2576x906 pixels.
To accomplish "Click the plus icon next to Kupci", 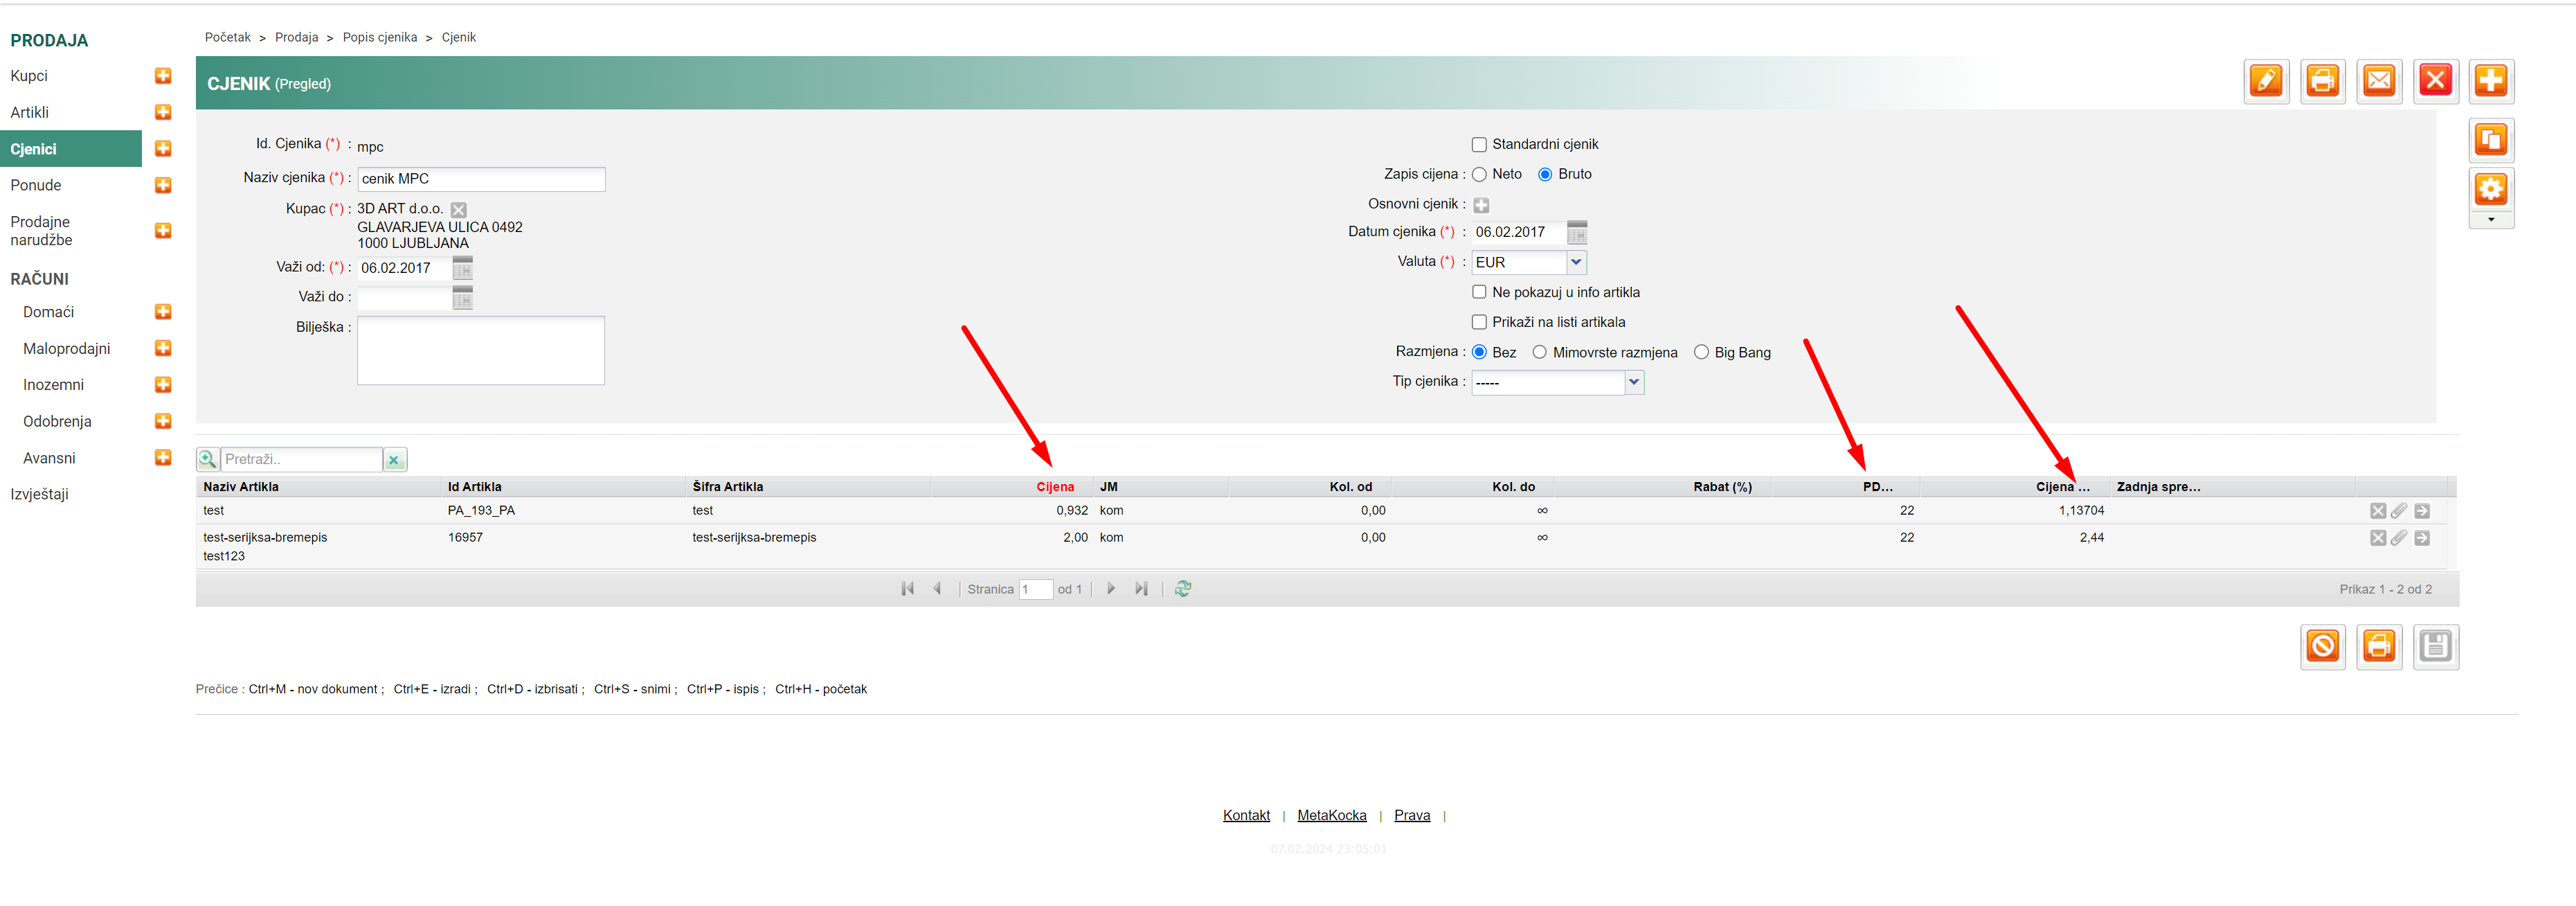I will click(163, 76).
